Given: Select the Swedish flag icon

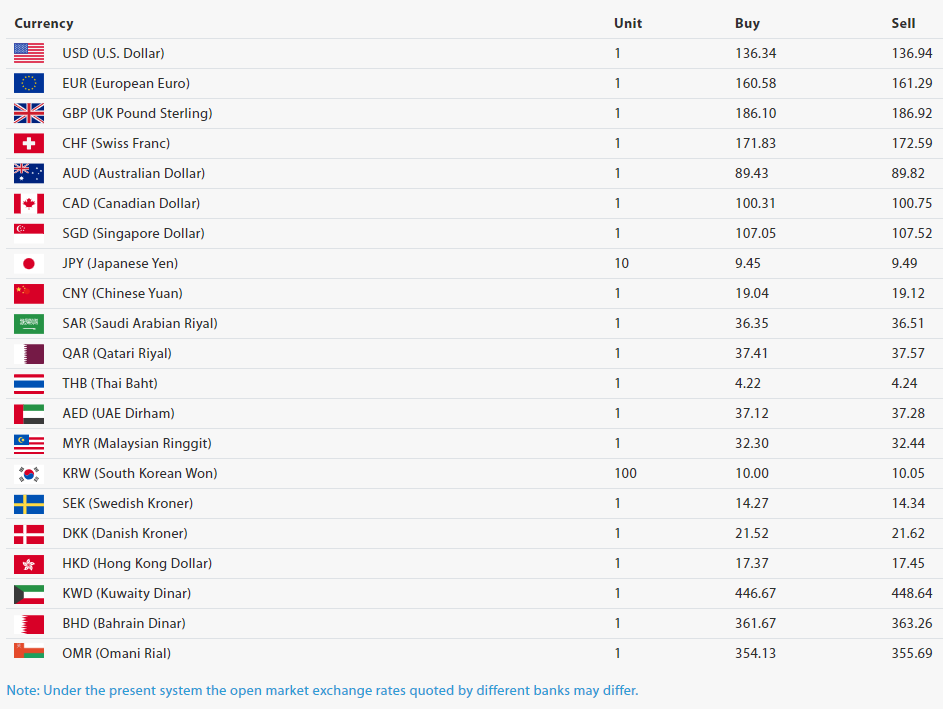Looking at the screenshot, I should coord(29,504).
